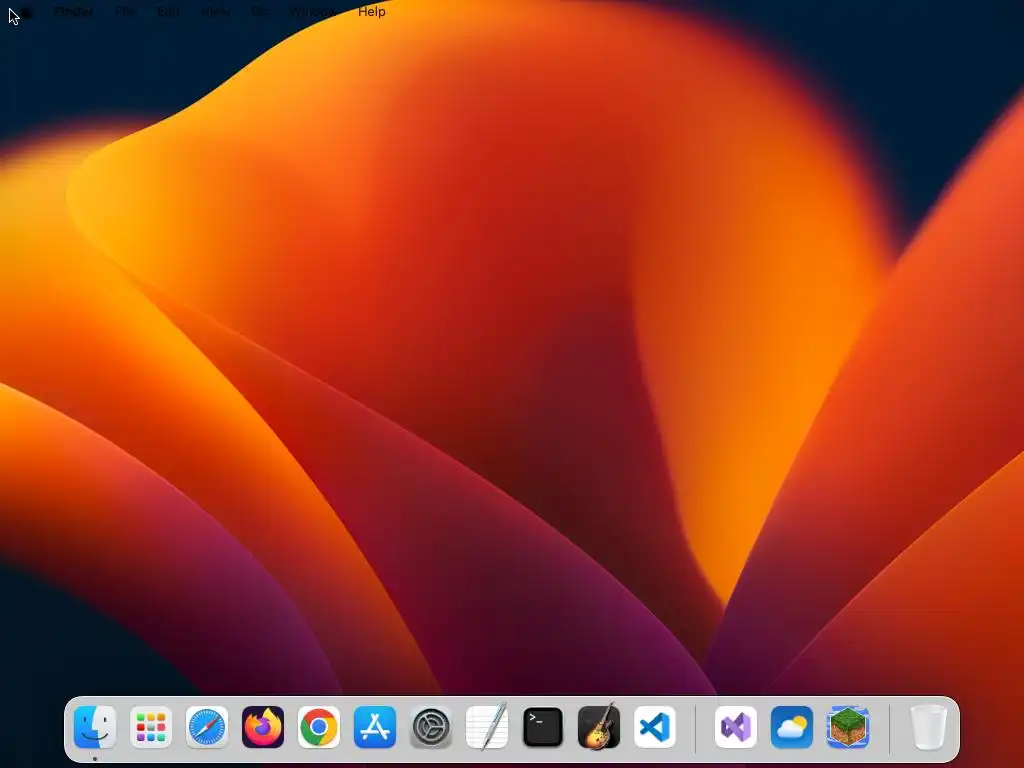The width and height of the screenshot is (1024, 768).
Task: Open the View menu
Action: pos(216,12)
